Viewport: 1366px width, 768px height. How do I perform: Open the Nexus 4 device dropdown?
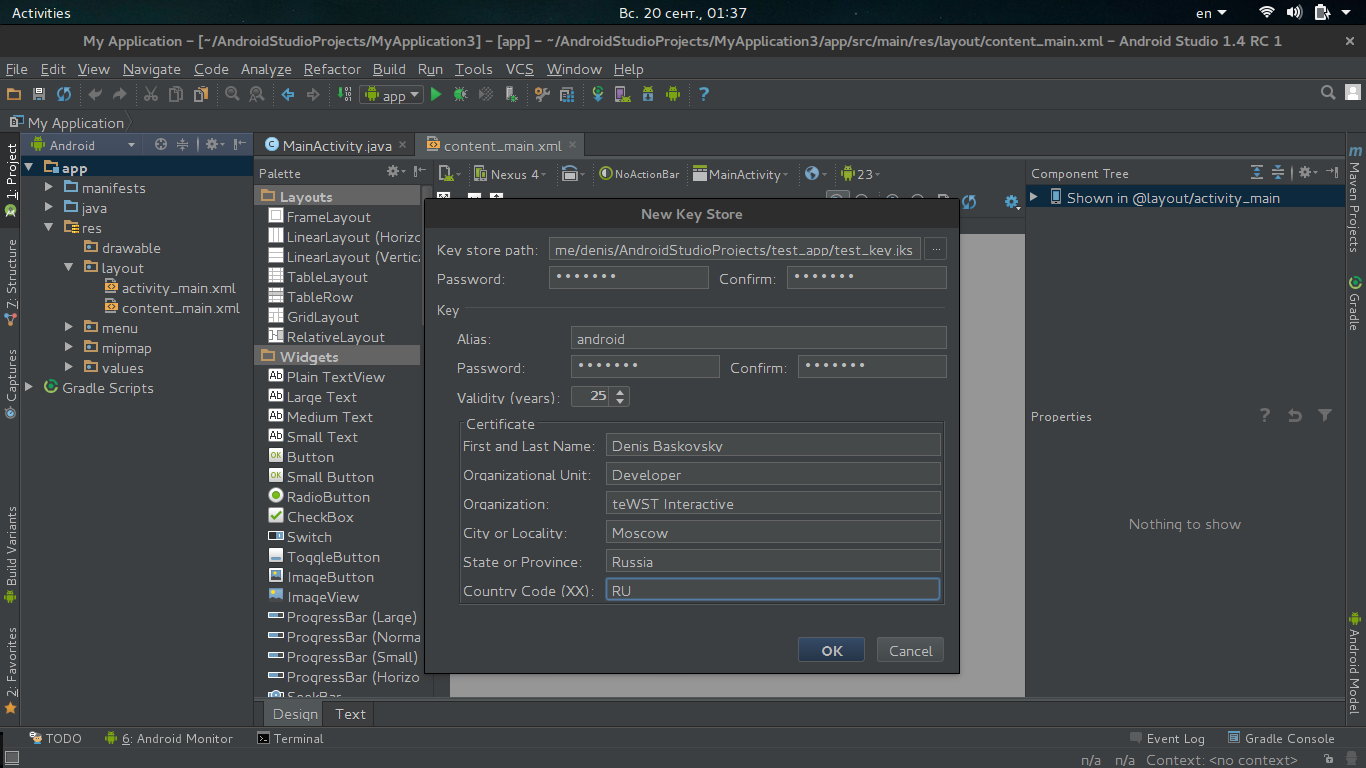tap(510, 174)
